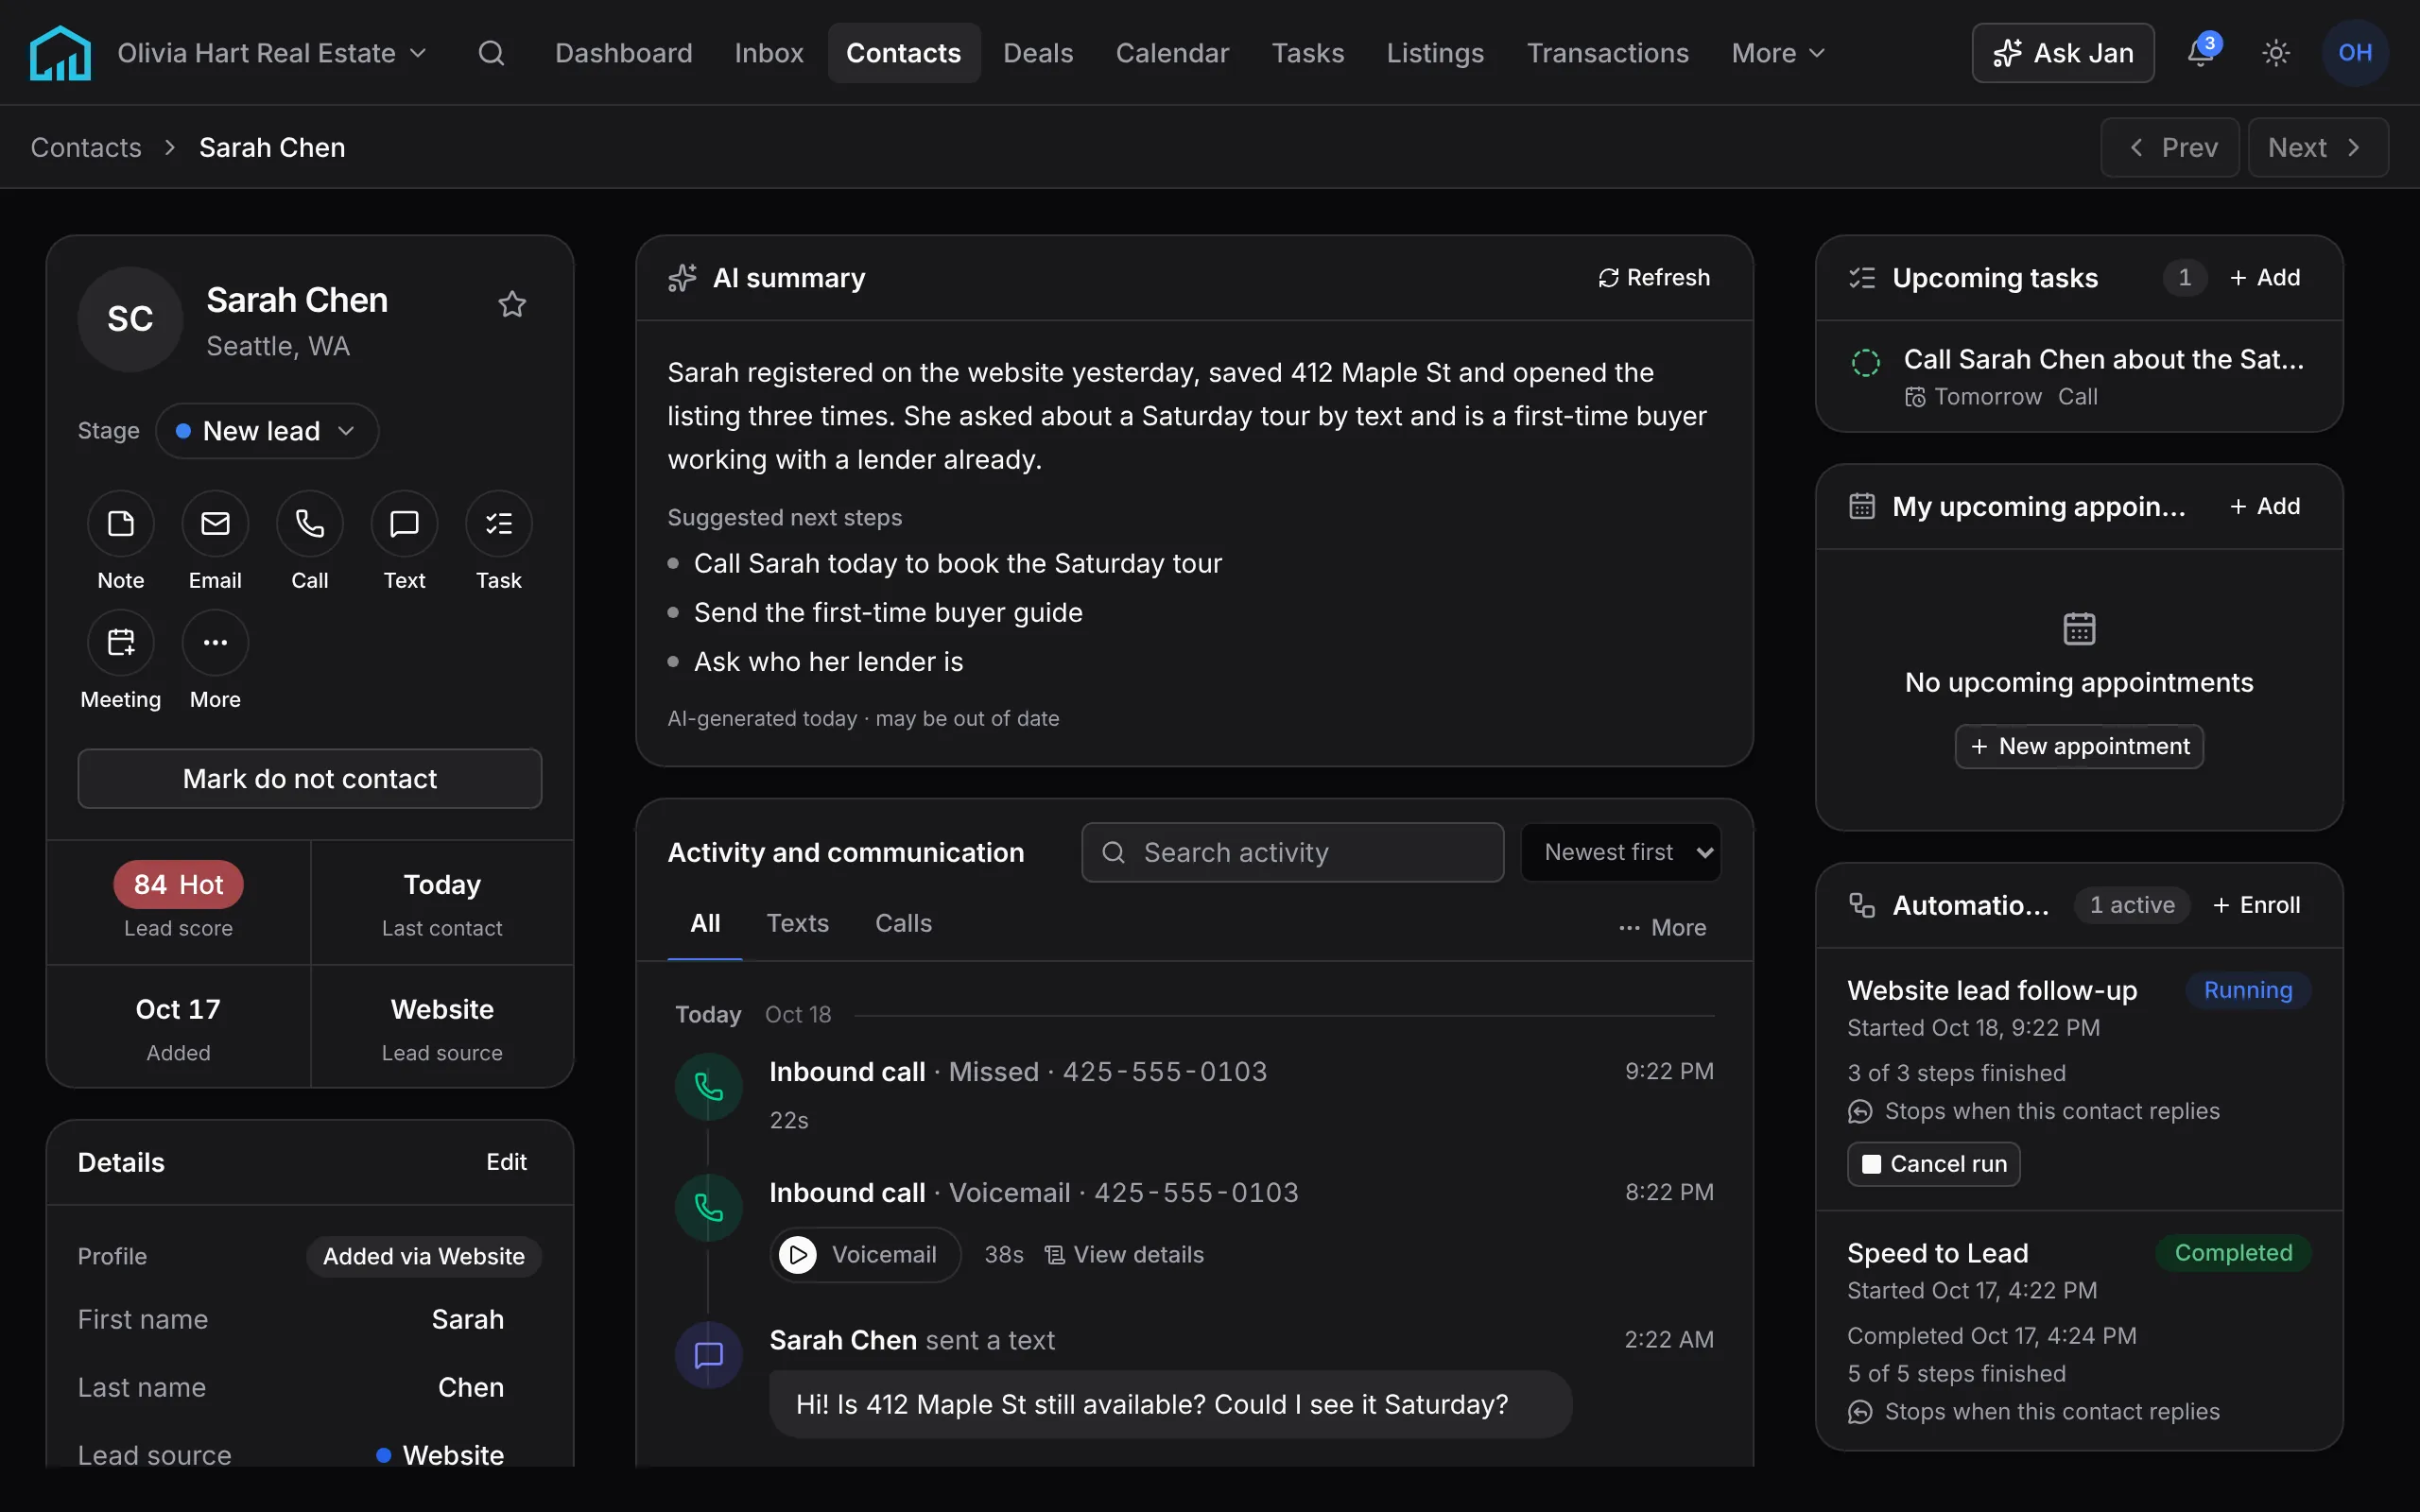The image size is (2420, 1512).
Task: Cancel run for Website lead follow-up
Action: [1933, 1164]
